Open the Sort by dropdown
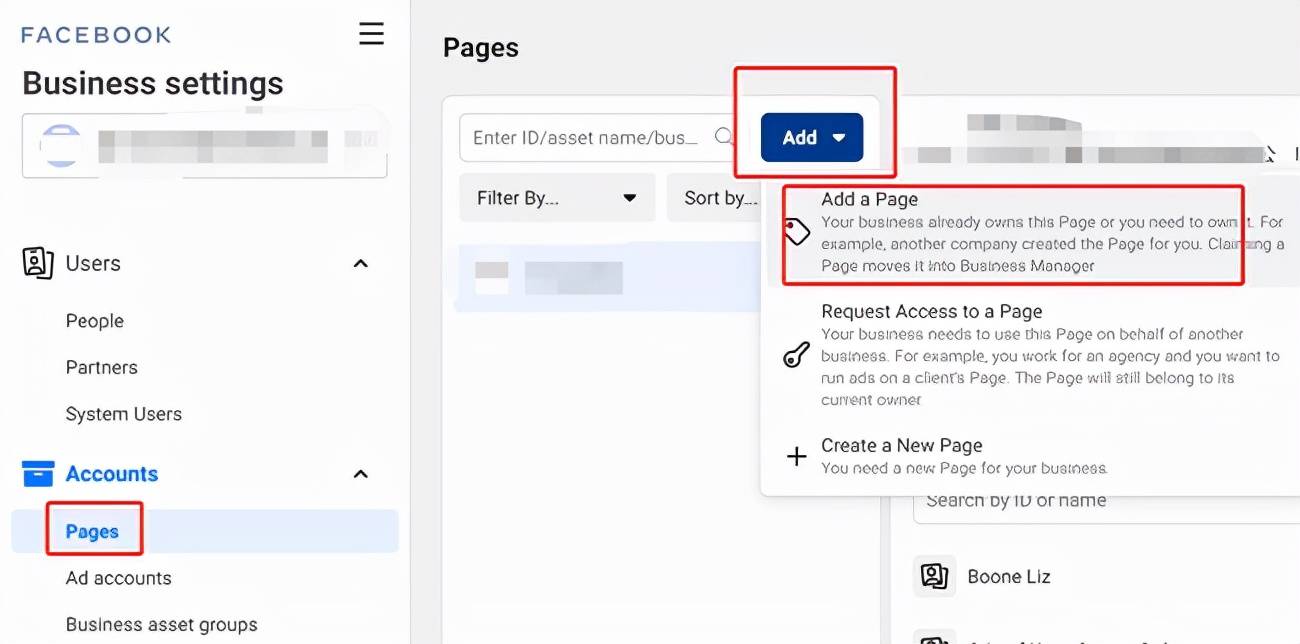The height and width of the screenshot is (644, 1300). pyautogui.click(x=714, y=198)
